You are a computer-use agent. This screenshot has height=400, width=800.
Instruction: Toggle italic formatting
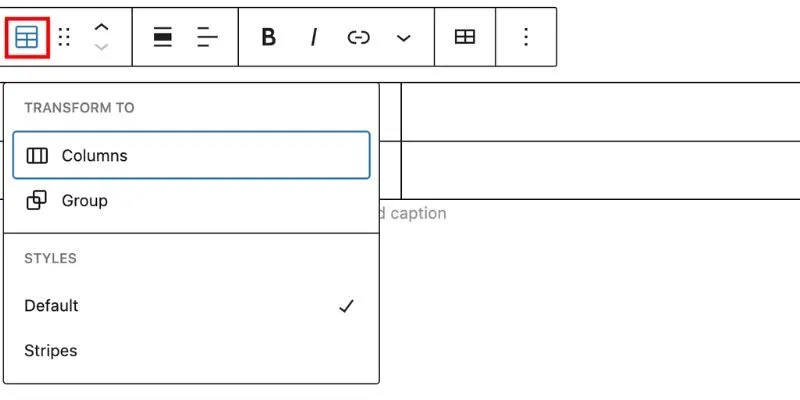click(x=314, y=37)
